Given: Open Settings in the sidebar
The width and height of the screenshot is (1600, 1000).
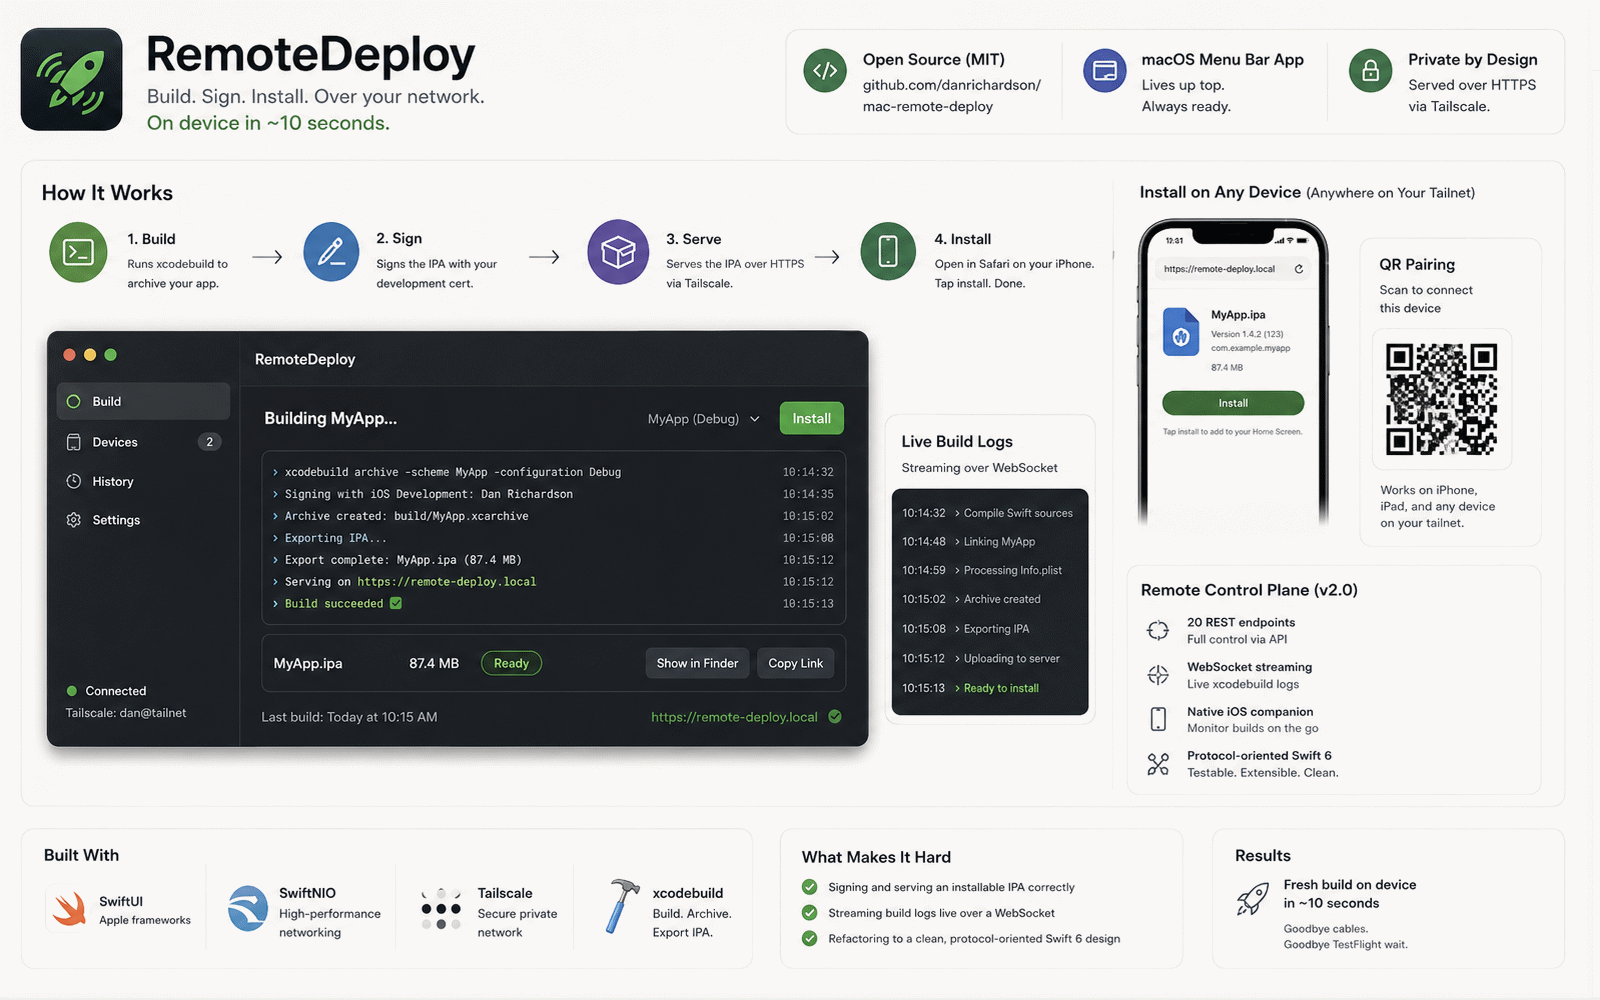Looking at the screenshot, I should [x=143, y=520].
